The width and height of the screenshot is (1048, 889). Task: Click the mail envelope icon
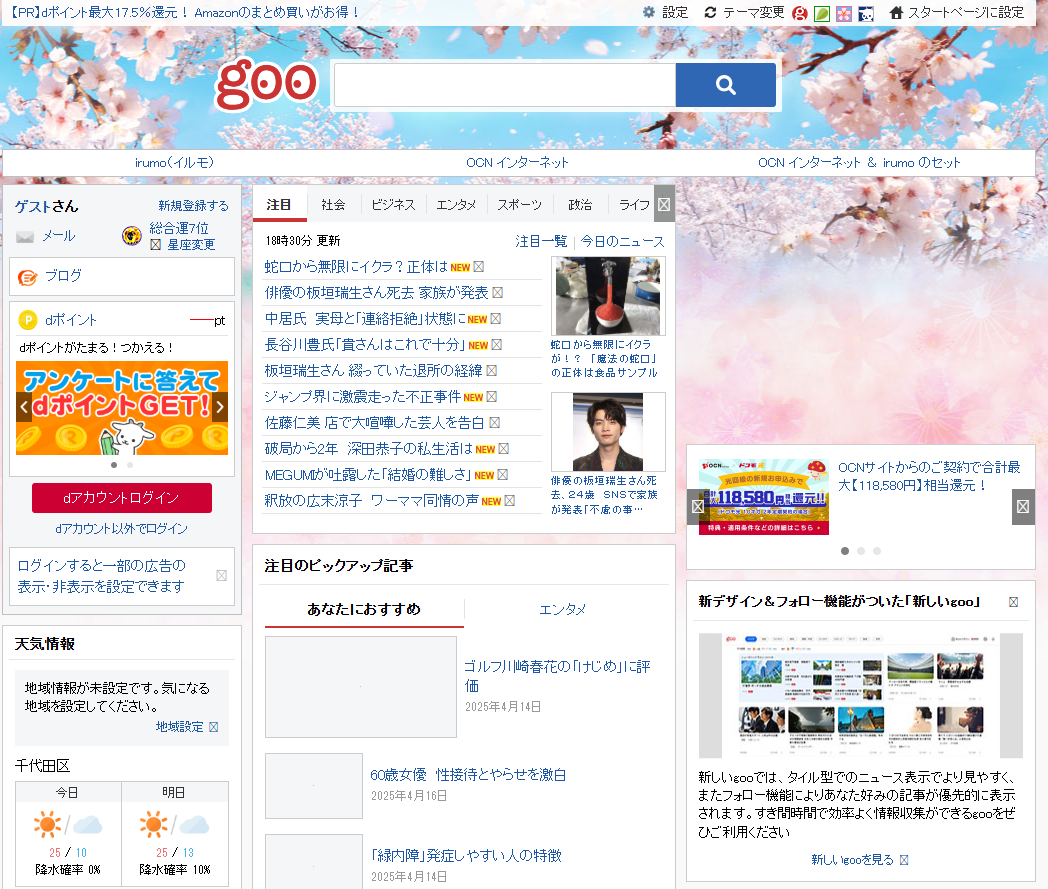(x=25, y=237)
